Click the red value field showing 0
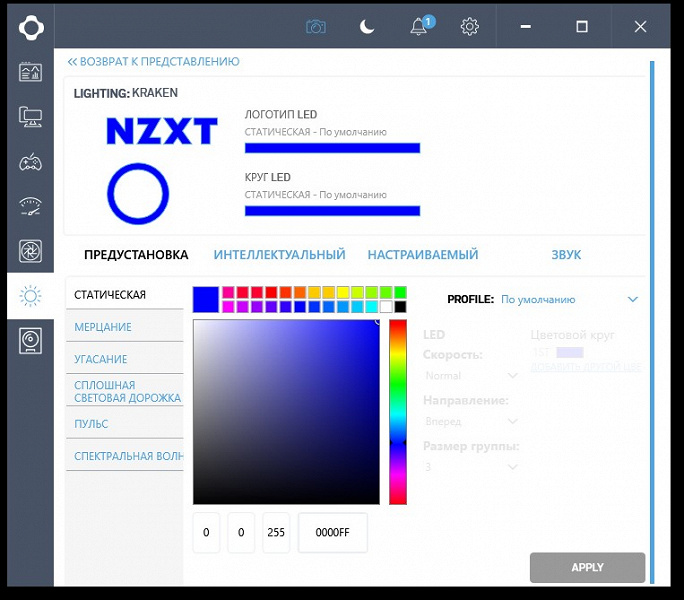The image size is (684, 600). click(206, 532)
